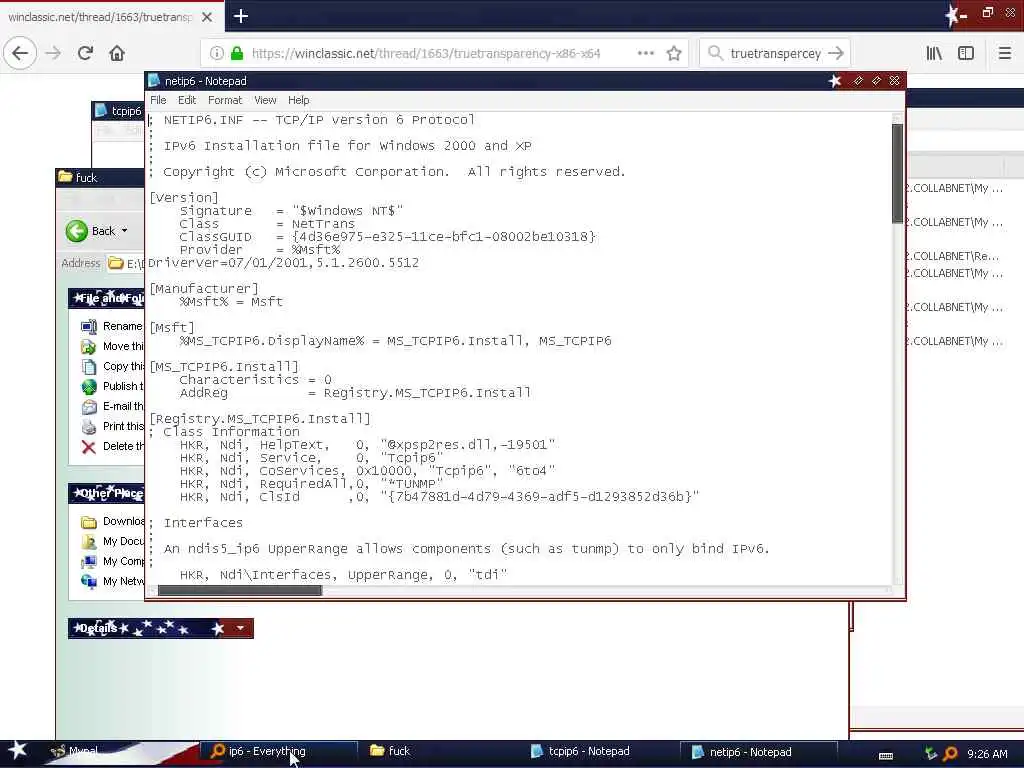Reload the winclassic.net page
Viewport: 1024px width, 768px height.
86,54
